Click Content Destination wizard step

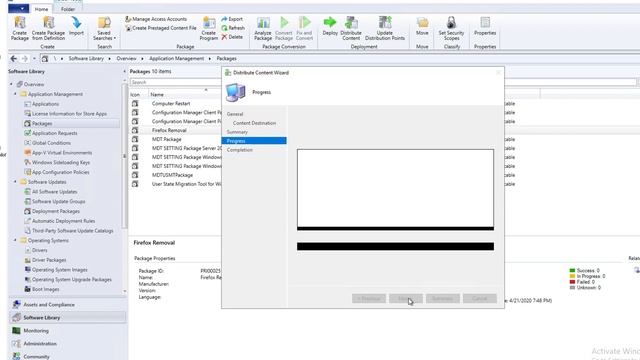click(254, 123)
